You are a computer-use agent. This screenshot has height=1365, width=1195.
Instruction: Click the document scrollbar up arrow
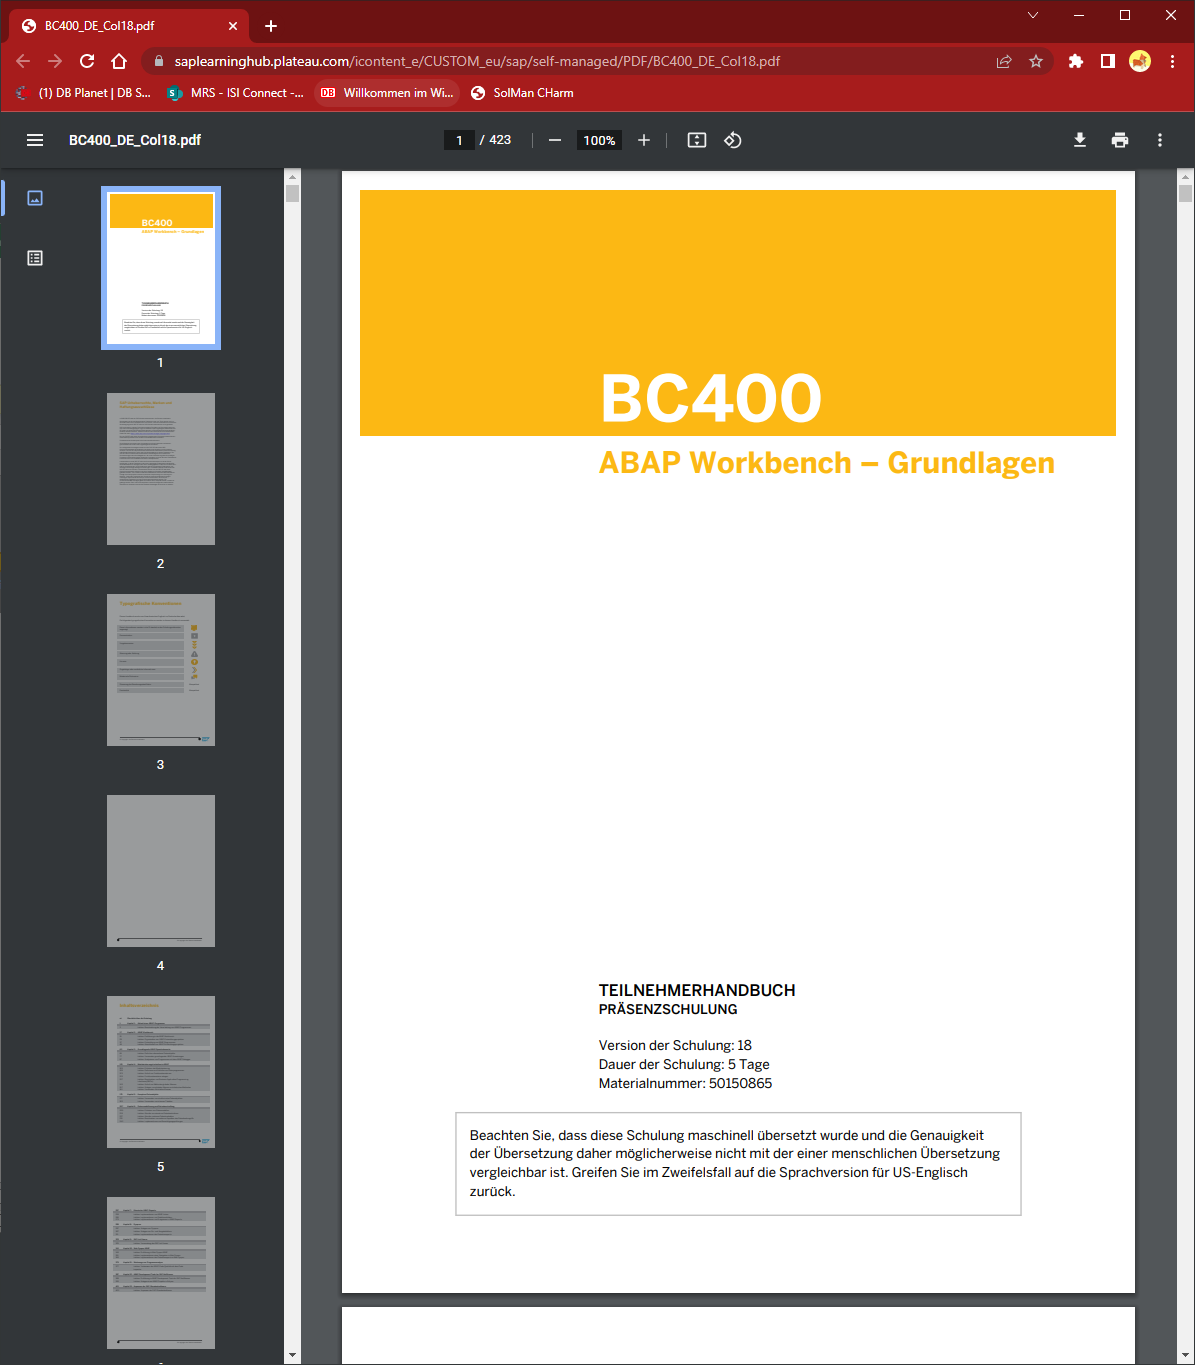coord(1185,176)
